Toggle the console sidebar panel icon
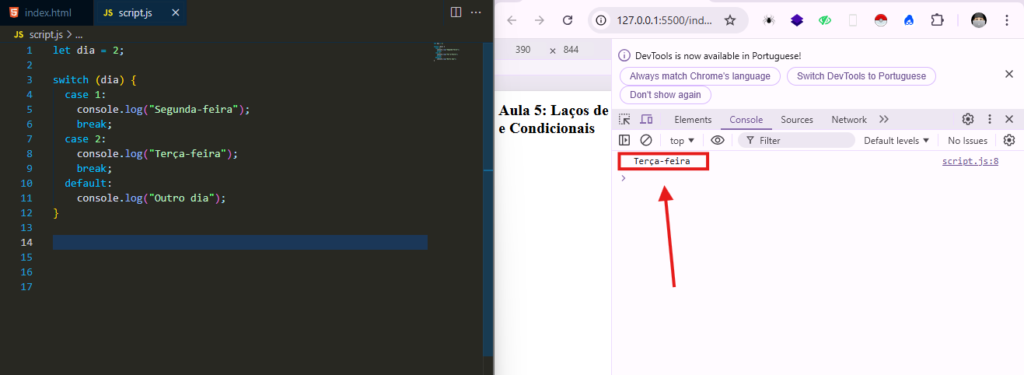The height and width of the screenshot is (375, 1024). point(625,140)
